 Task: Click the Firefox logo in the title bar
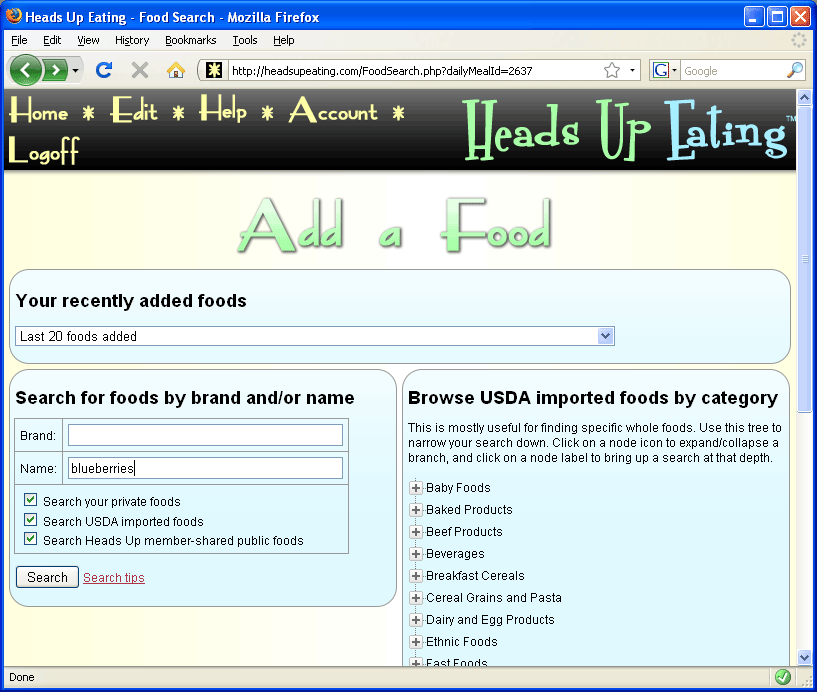(x=14, y=16)
